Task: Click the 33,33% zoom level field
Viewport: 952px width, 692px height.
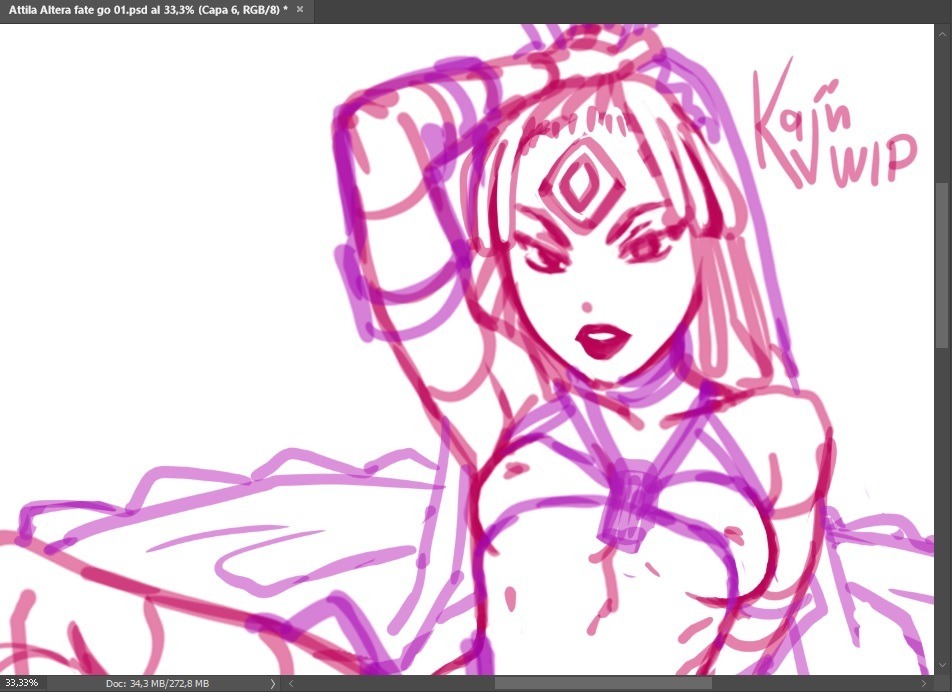Action: click(x=23, y=684)
